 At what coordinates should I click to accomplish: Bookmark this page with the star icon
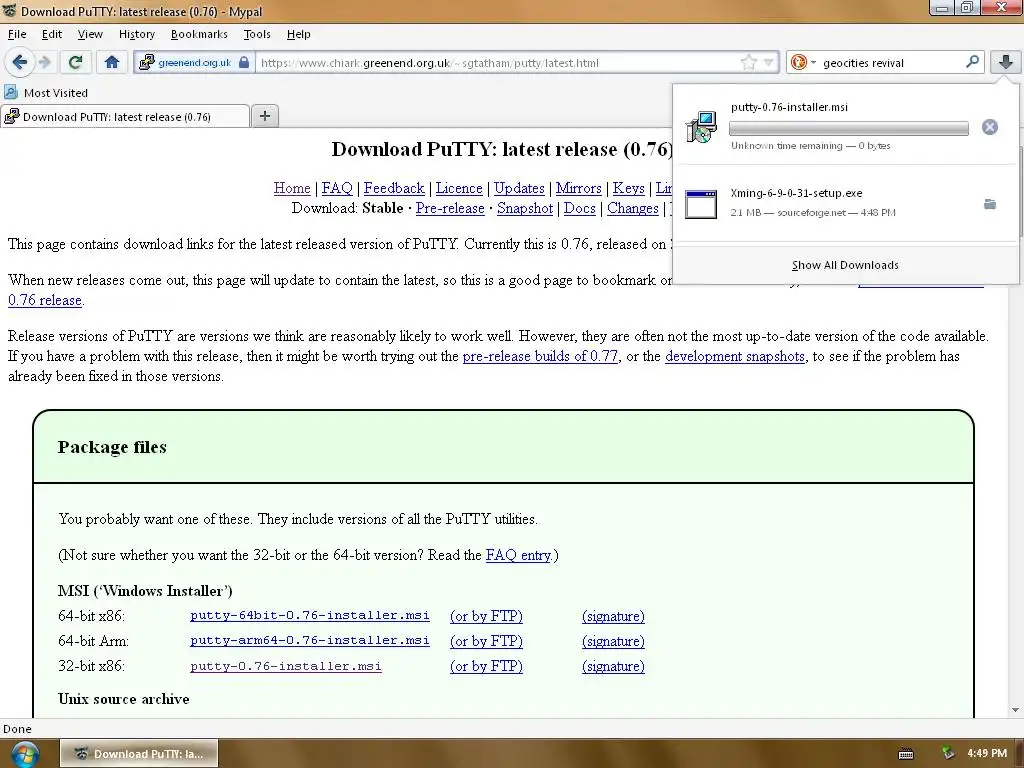[x=748, y=63]
